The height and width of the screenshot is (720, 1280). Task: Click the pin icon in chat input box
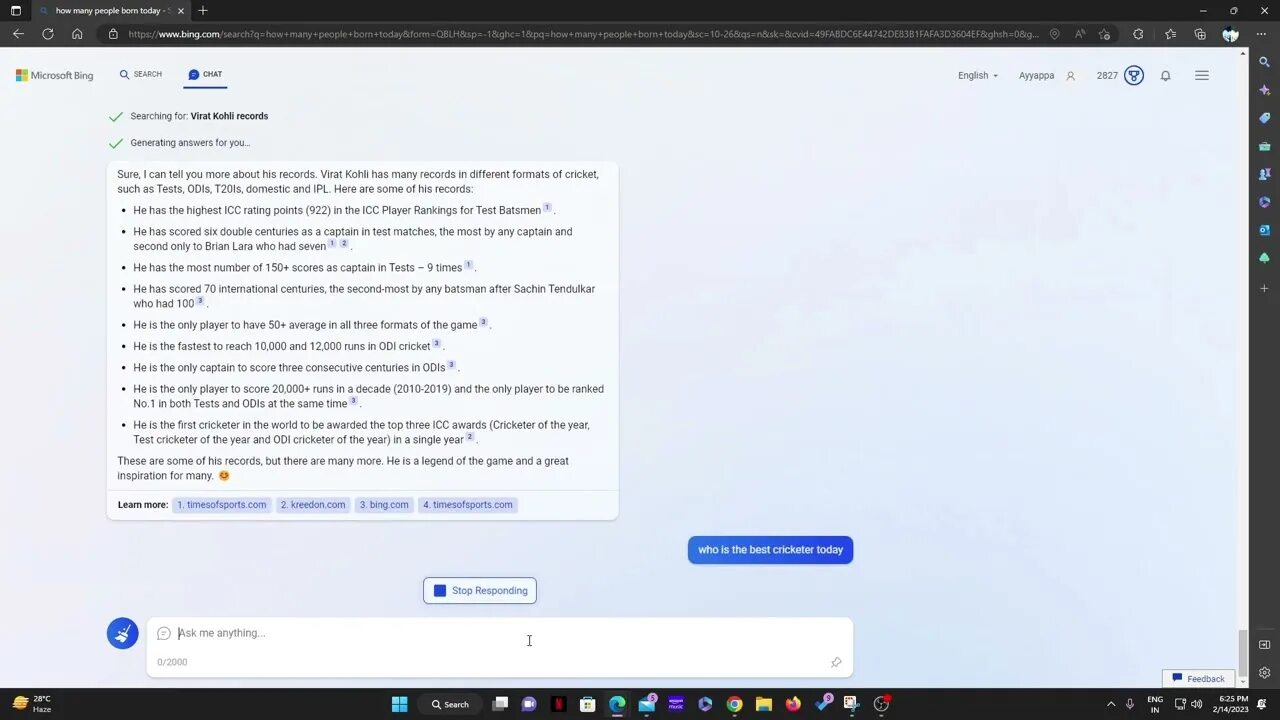click(836, 662)
